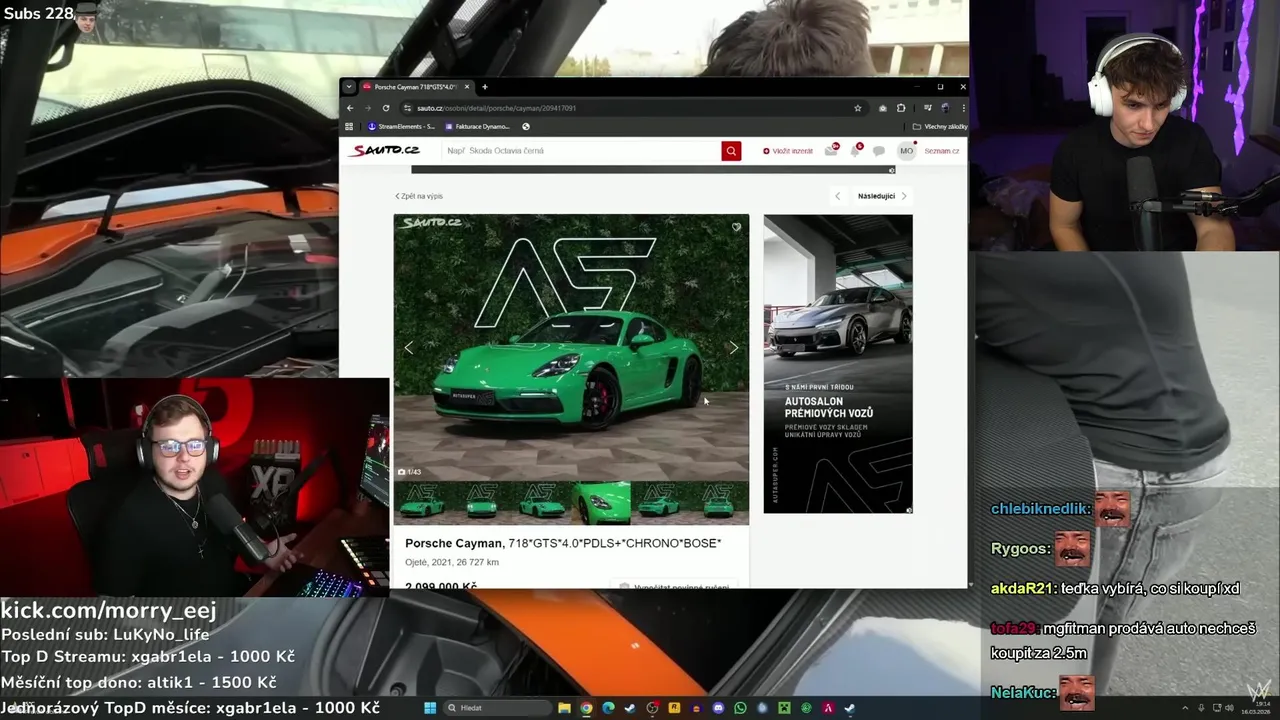Open the clock and date in taskbar
The width and height of the screenshot is (1280, 720).
click(x=1258, y=708)
